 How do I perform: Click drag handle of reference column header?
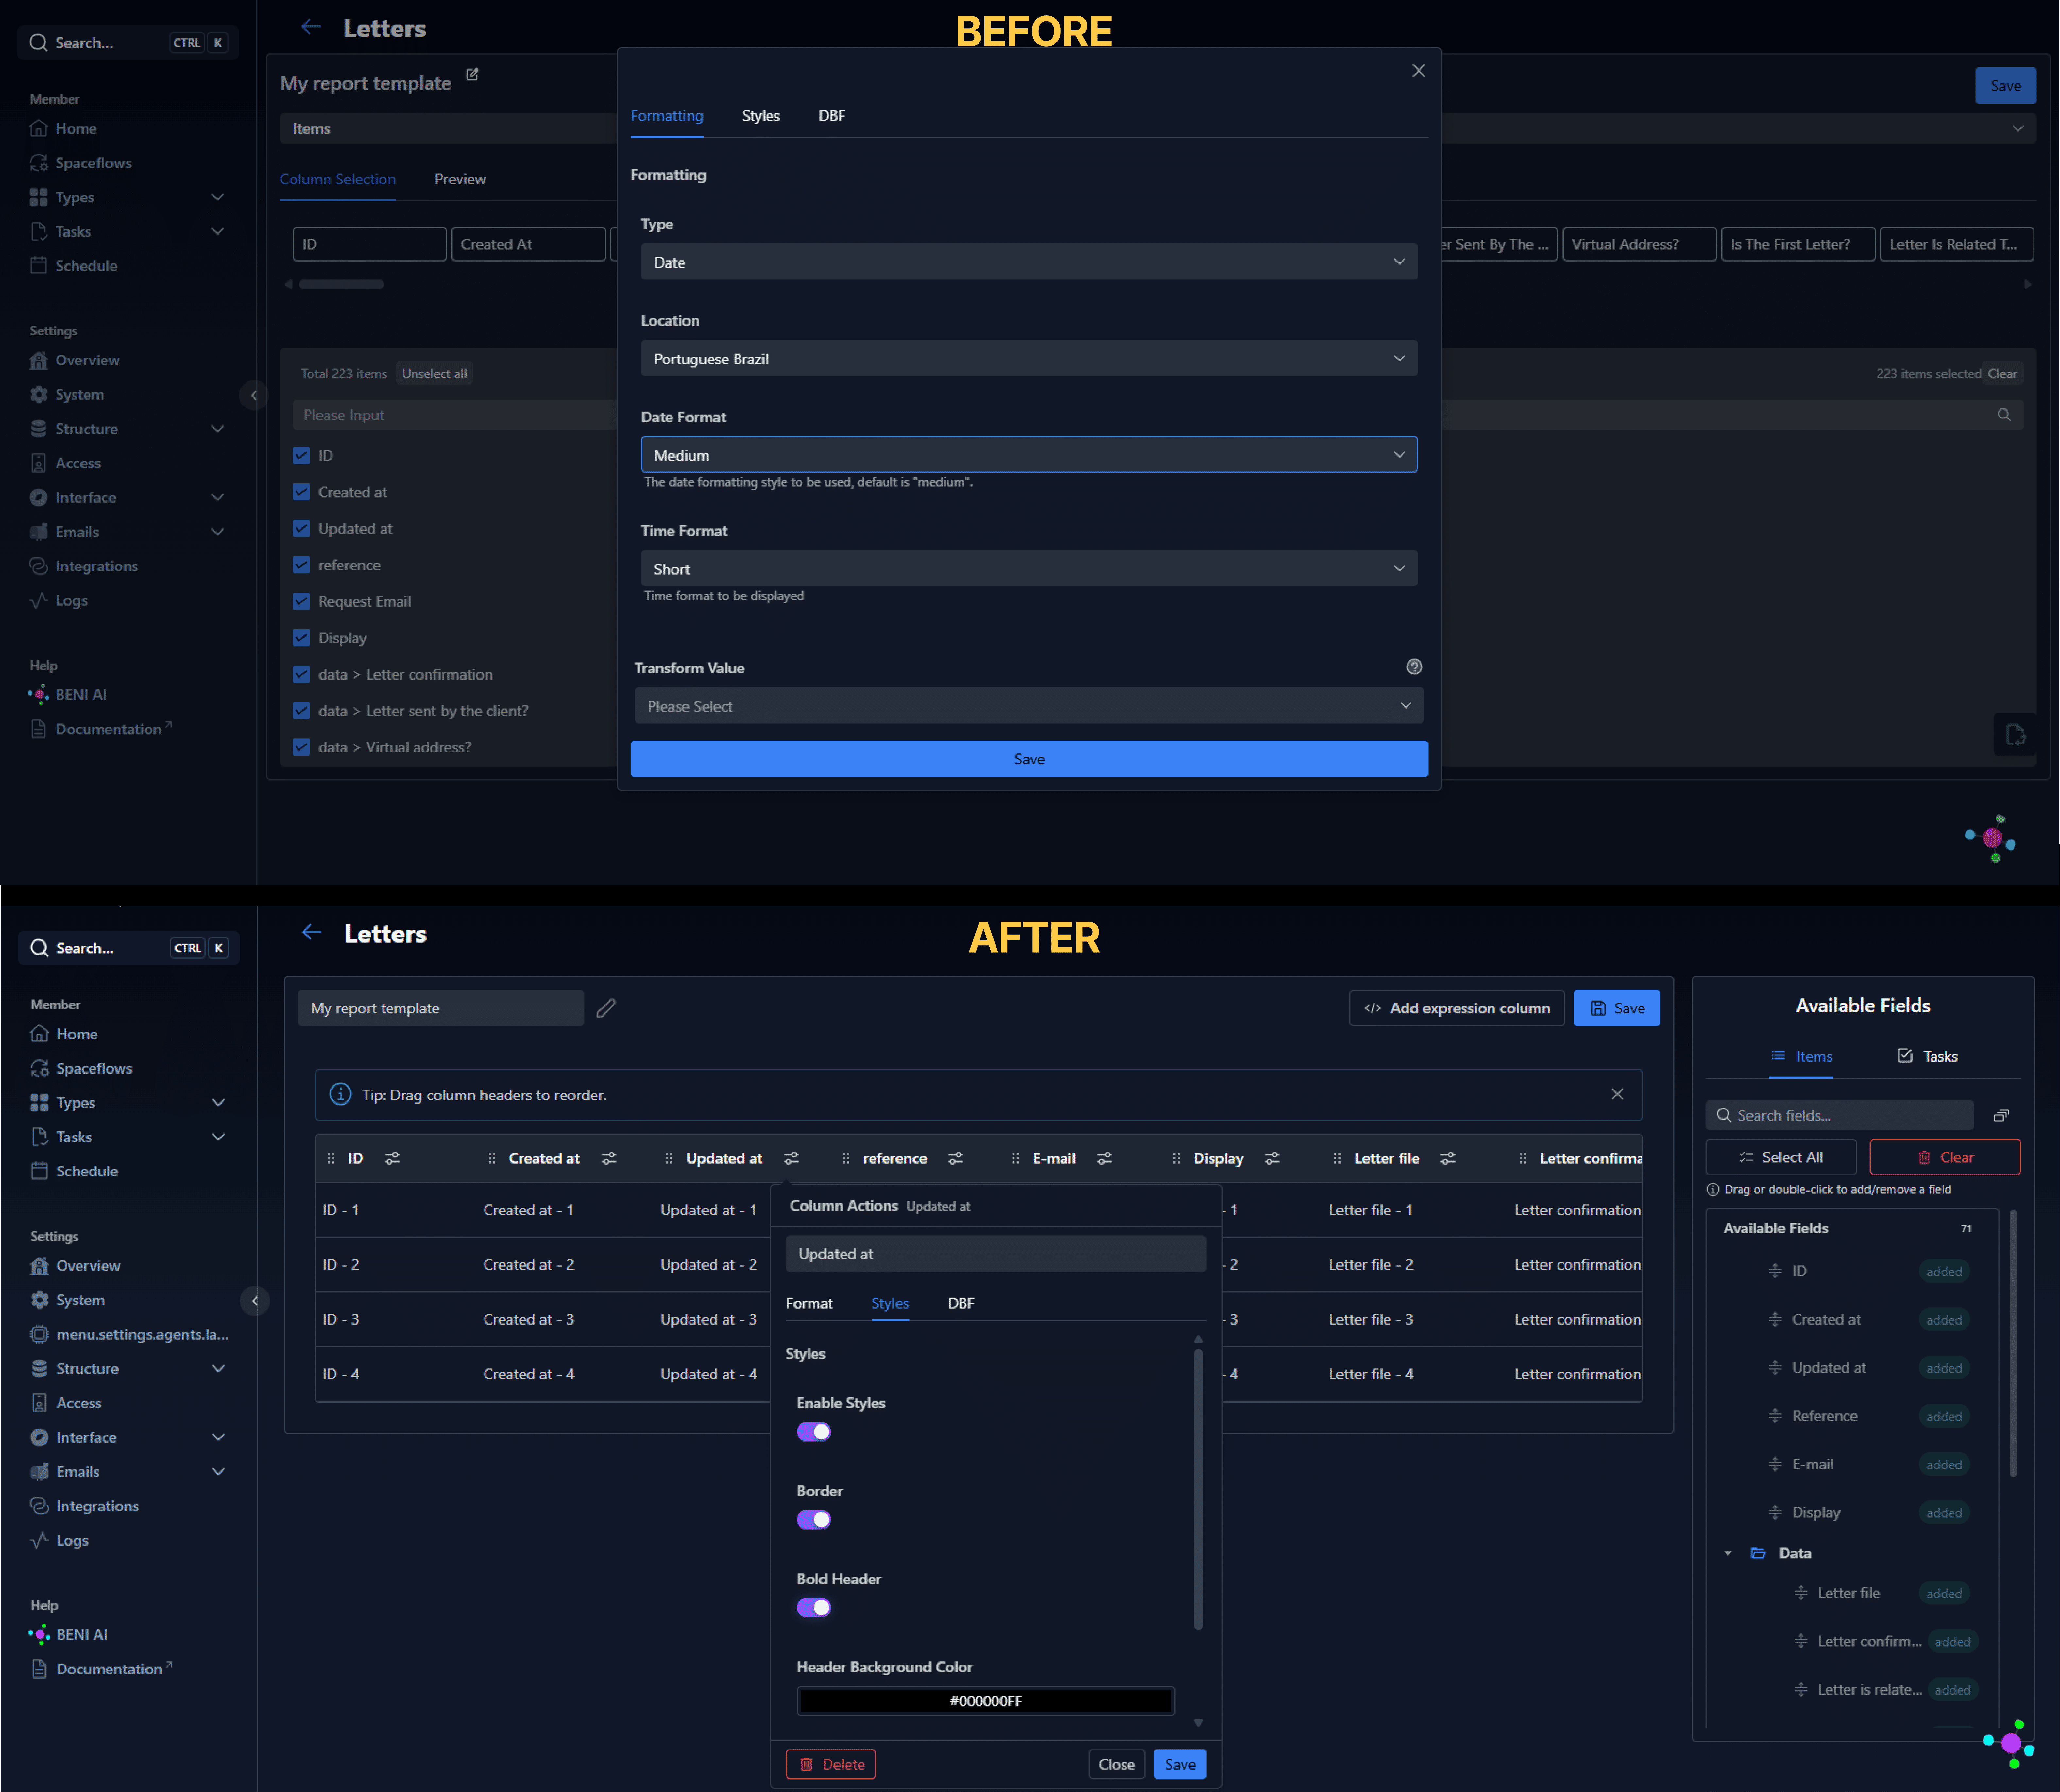tap(846, 1158)
